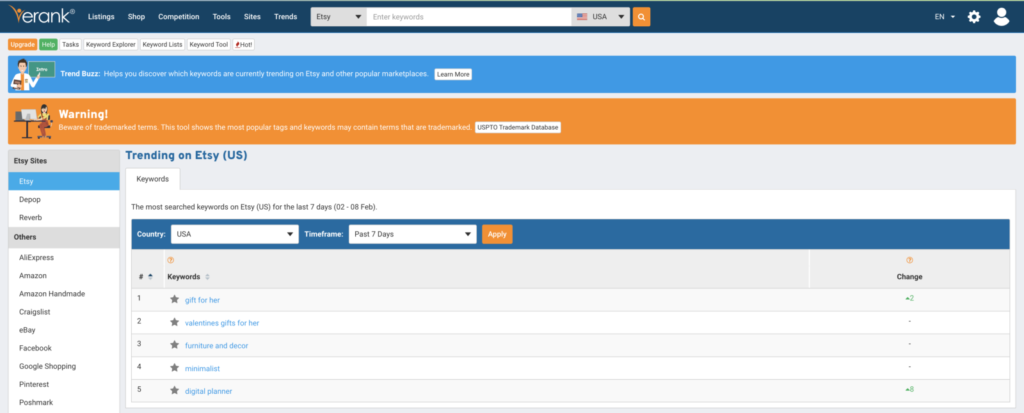Click the green Help button

pyautogui.click(x=48, y=44)
